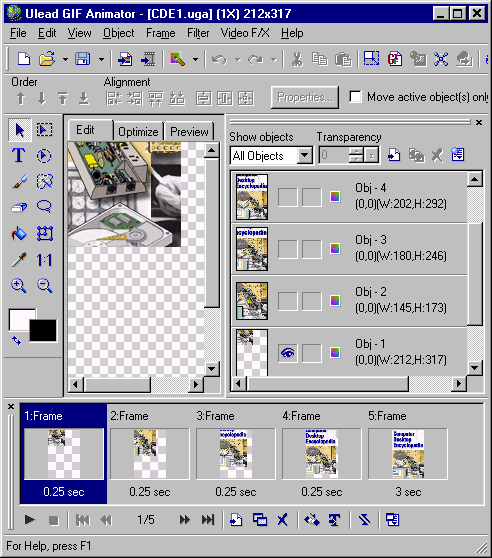Select the 5:Frame thumbnail
The image size is (492, 558).
408,453
